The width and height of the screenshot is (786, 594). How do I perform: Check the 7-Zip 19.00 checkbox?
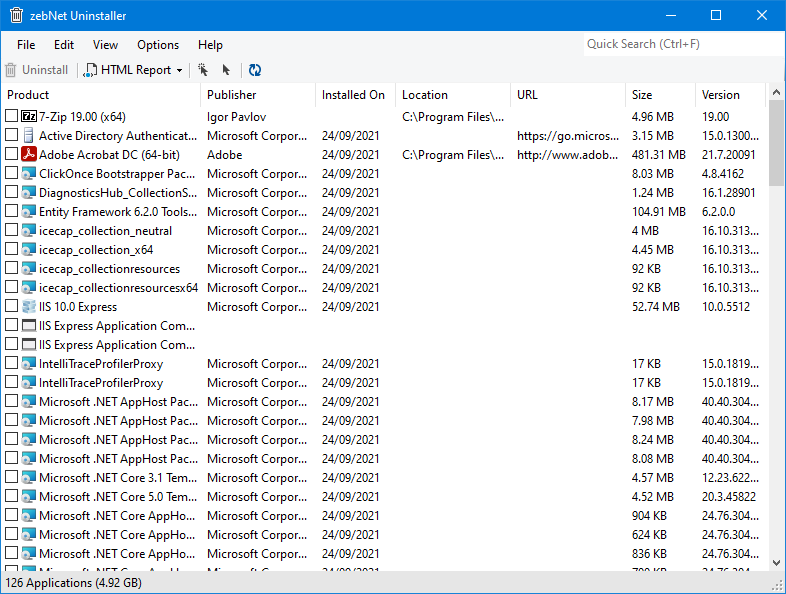12,117
